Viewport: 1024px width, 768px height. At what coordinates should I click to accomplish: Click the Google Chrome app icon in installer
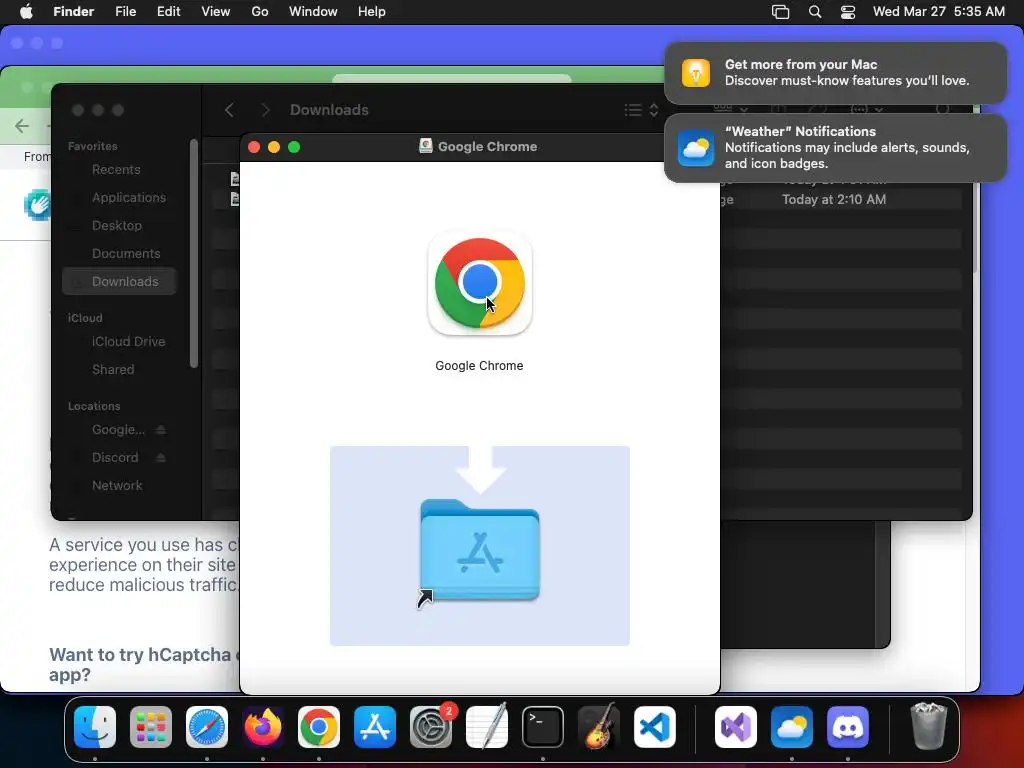(x=479, y=283)
